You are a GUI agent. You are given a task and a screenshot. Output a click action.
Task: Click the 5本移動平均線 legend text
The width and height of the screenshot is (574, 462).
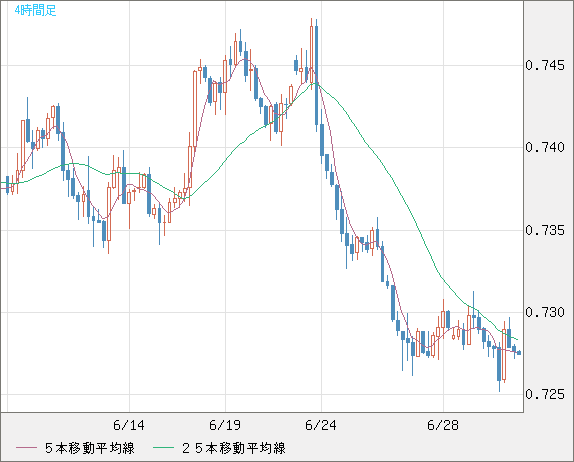click(90, 448)
